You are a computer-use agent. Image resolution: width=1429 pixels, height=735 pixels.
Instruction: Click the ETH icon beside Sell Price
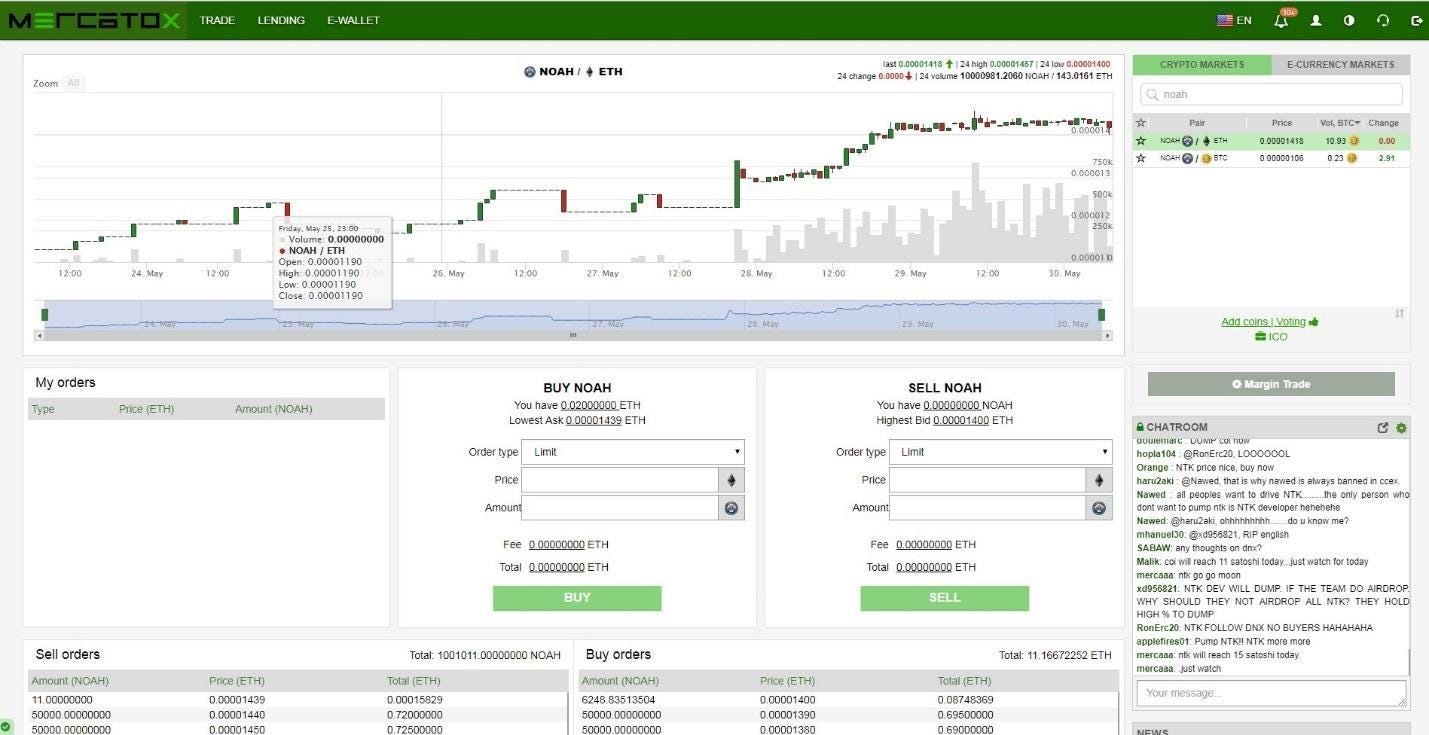[1099, 480]
